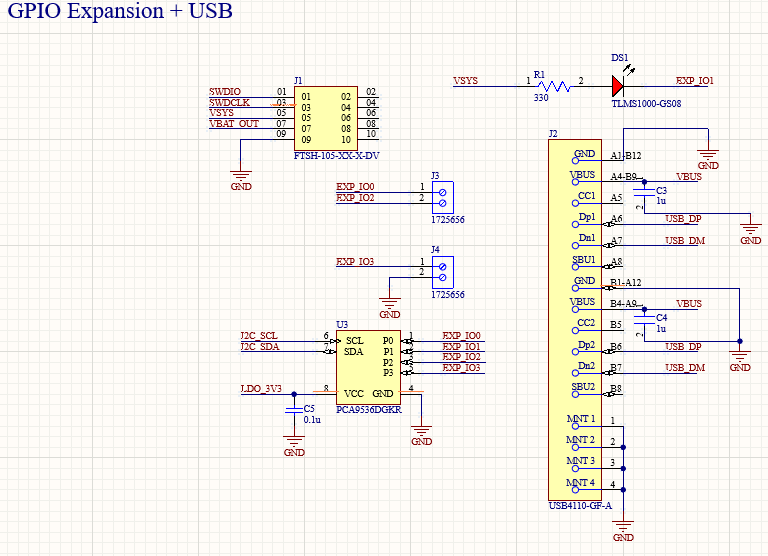
Task: Select the J2 USB4110-GF-A connector body
Action: click(x=575, y=320)
